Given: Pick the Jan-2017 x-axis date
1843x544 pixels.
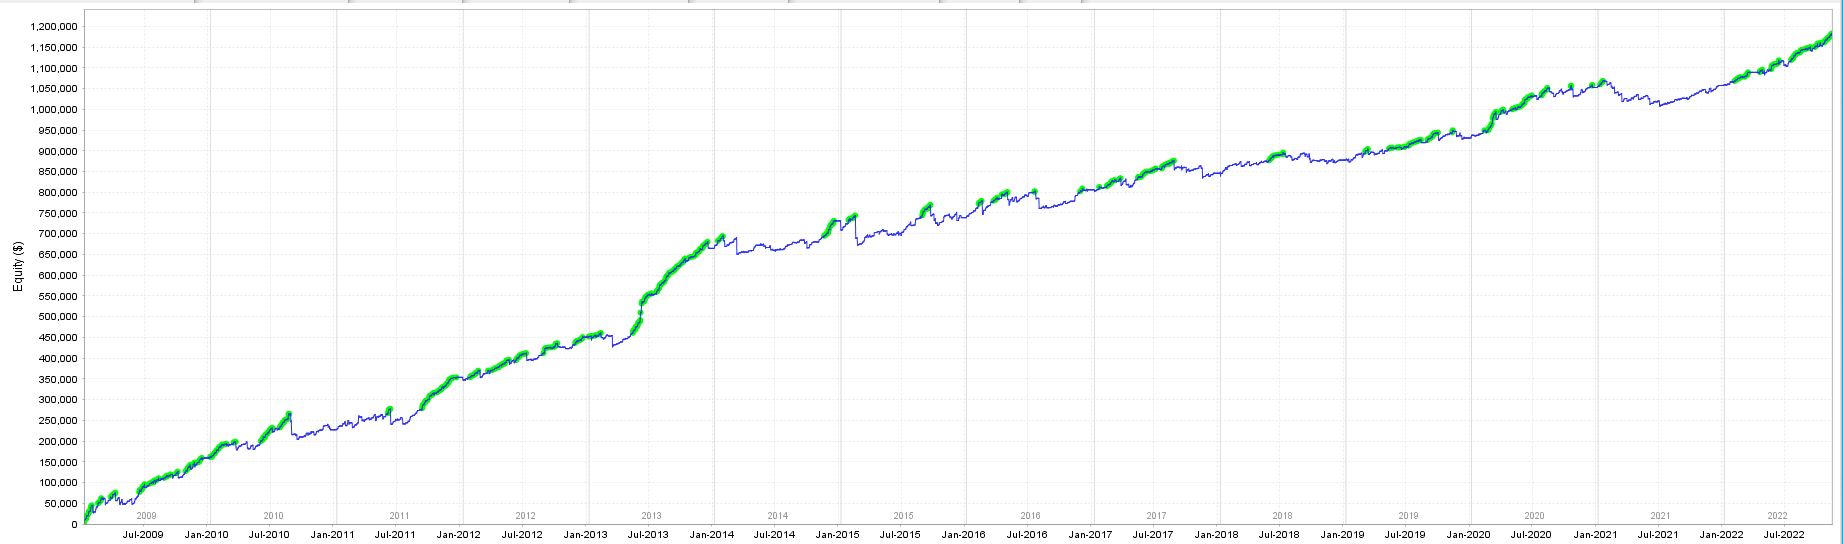Looking at the screenshot, I should pos(1091,535).
